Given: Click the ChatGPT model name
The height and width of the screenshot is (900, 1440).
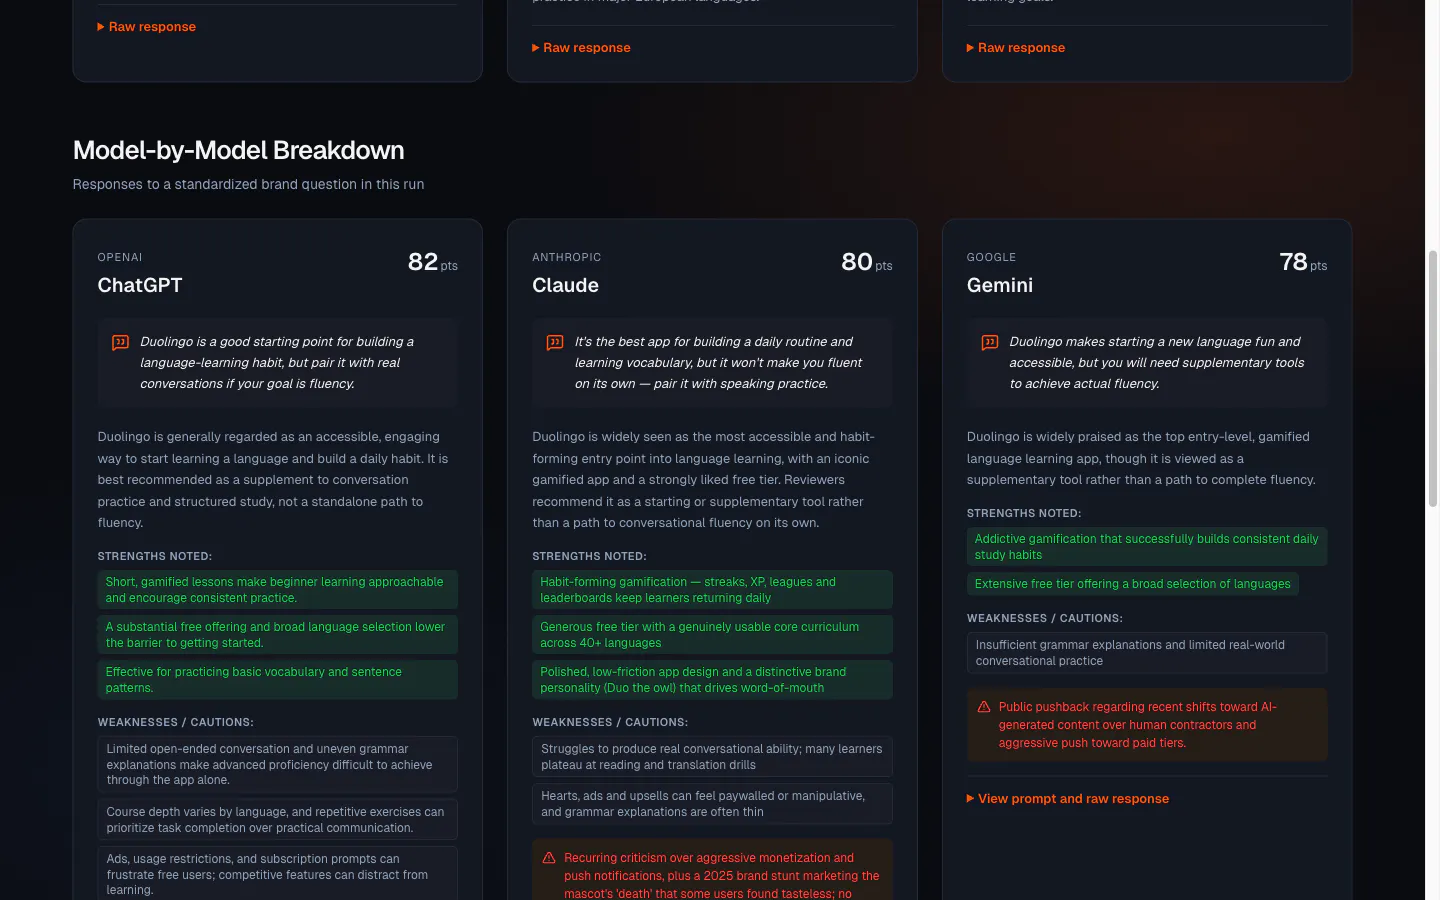Looking at the screenshot, I should tap(140, 285).
